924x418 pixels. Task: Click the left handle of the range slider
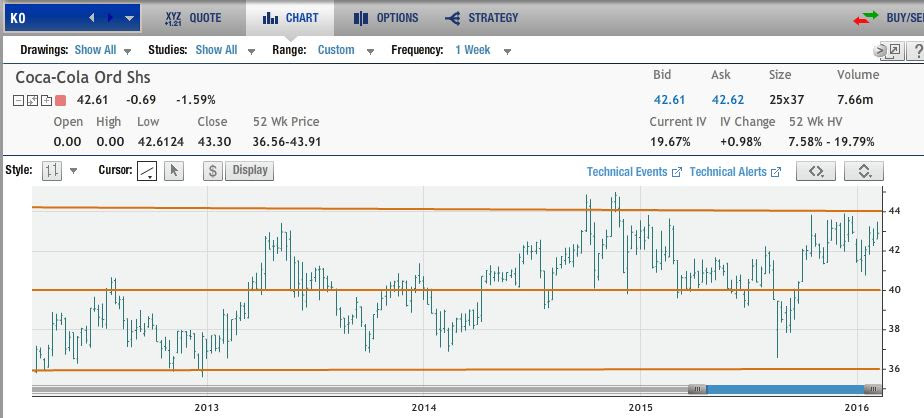[x=698, y=389]
